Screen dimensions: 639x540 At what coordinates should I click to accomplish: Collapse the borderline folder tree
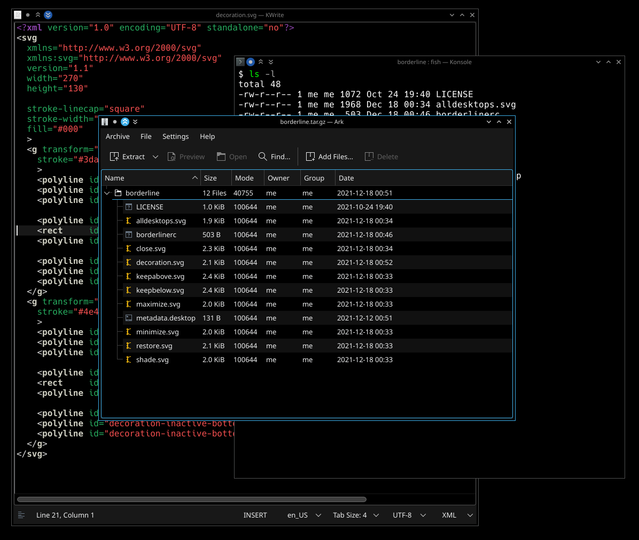(107, 193)
